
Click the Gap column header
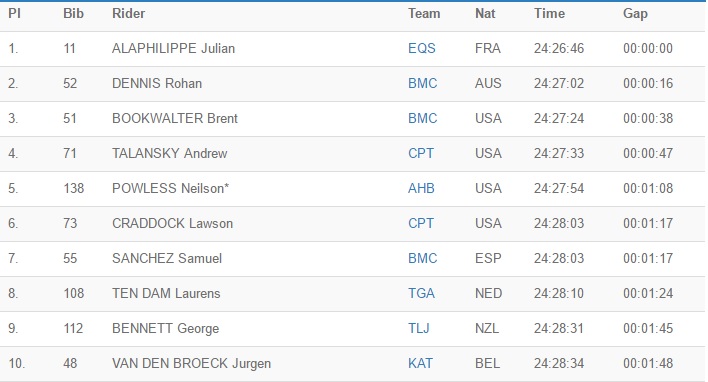(635, 14)
